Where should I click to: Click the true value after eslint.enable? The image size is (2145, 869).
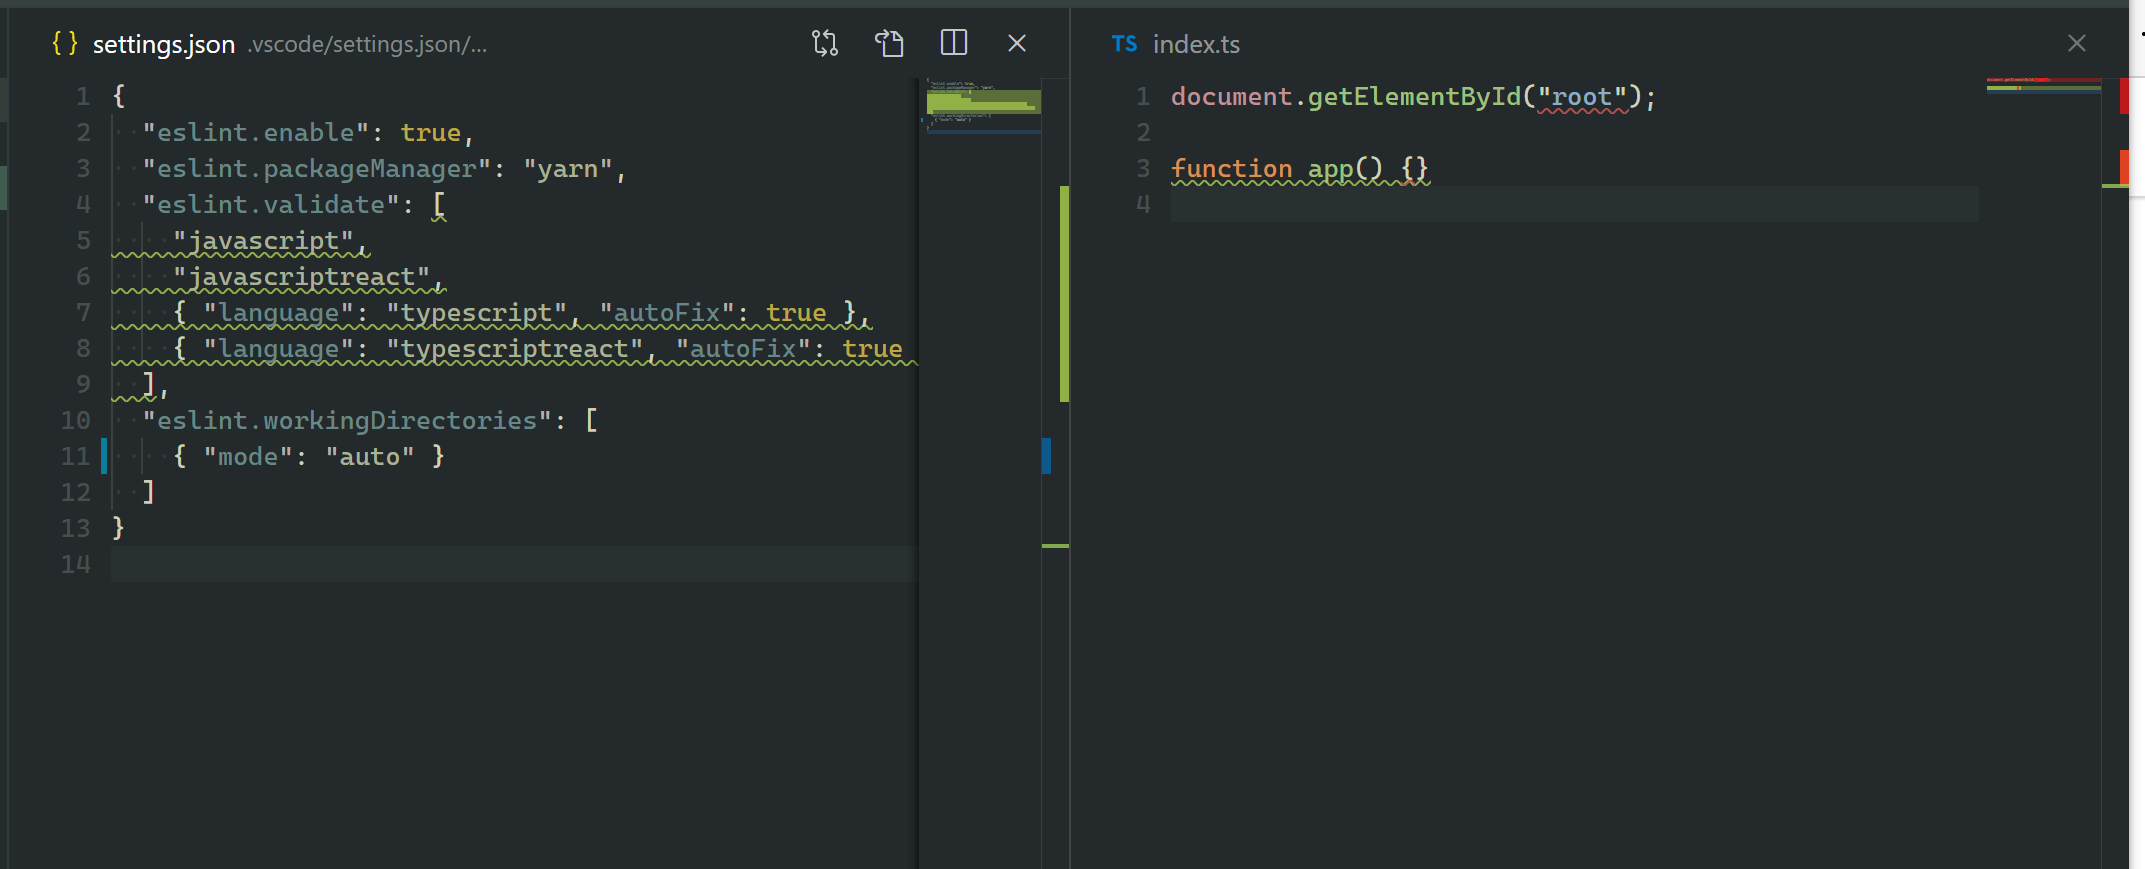431,133
